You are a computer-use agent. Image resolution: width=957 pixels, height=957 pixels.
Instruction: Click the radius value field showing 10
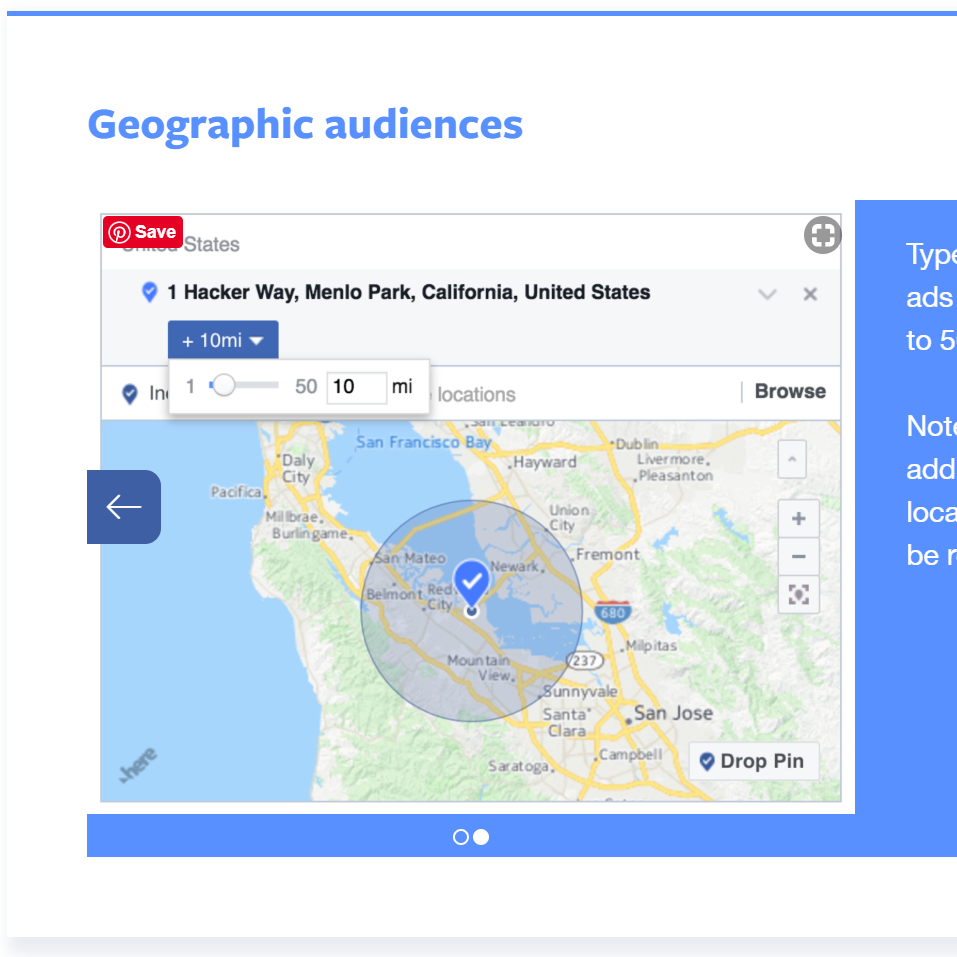pyautogui.click(x=356, y=387)
